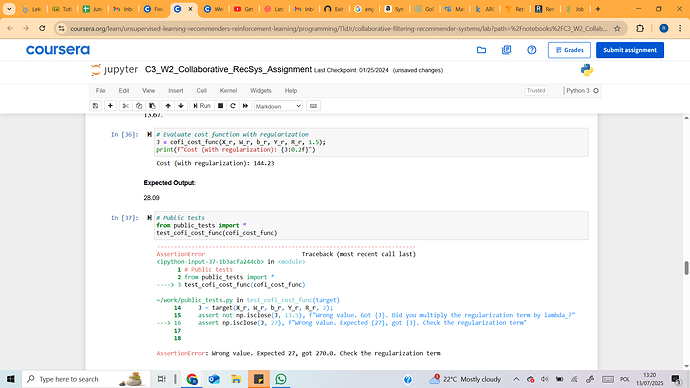Viewport: 690px width, 388px height.
Task: Restart the kernel icon
Action: tap(233, 106)
